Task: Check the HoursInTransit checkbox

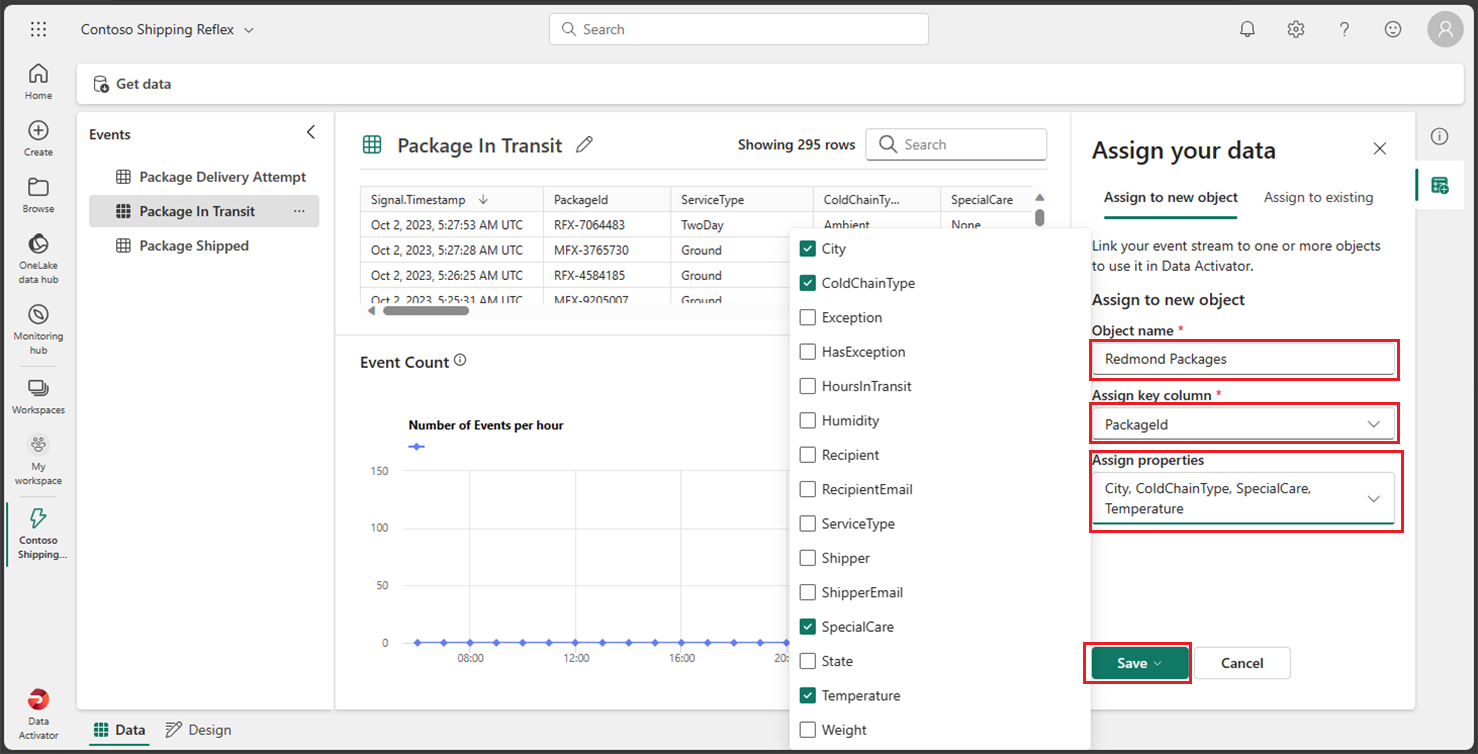Action: point(808,386)
